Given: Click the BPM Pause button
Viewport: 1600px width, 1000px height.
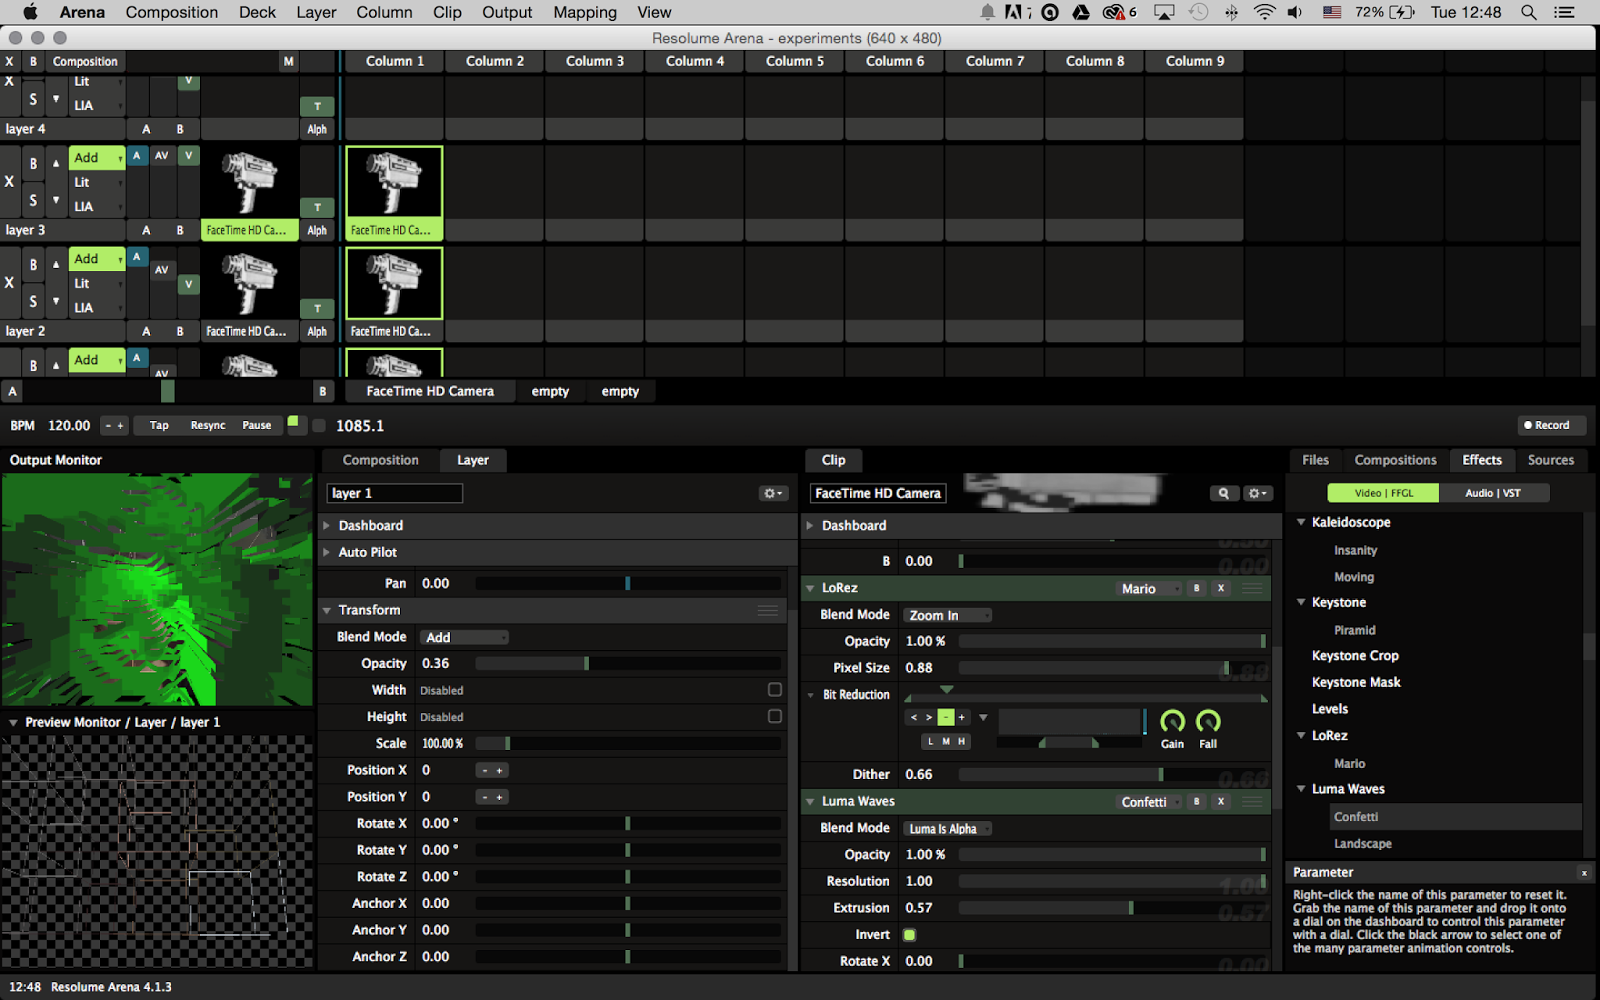Looking at the screenshot, I should tap(257, 425).
